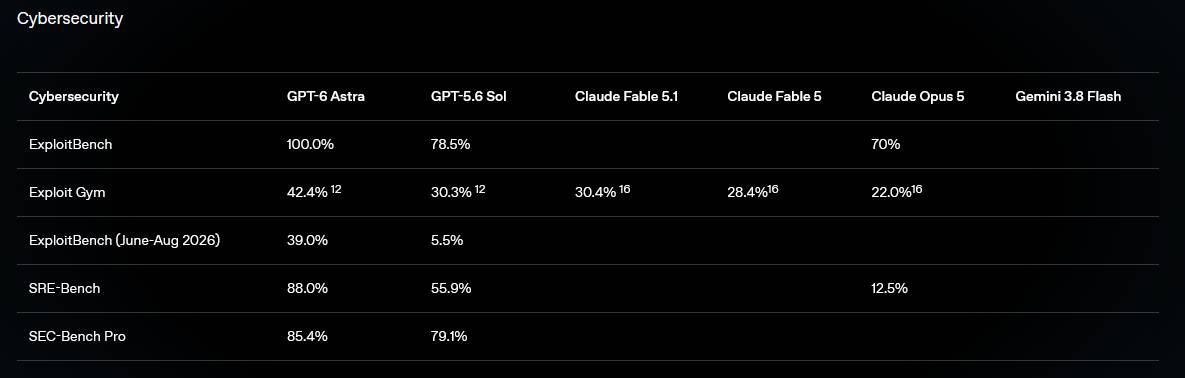Click the Gemini 3.8 Flash column header
1185x378 pixels.
(1068, 97)
